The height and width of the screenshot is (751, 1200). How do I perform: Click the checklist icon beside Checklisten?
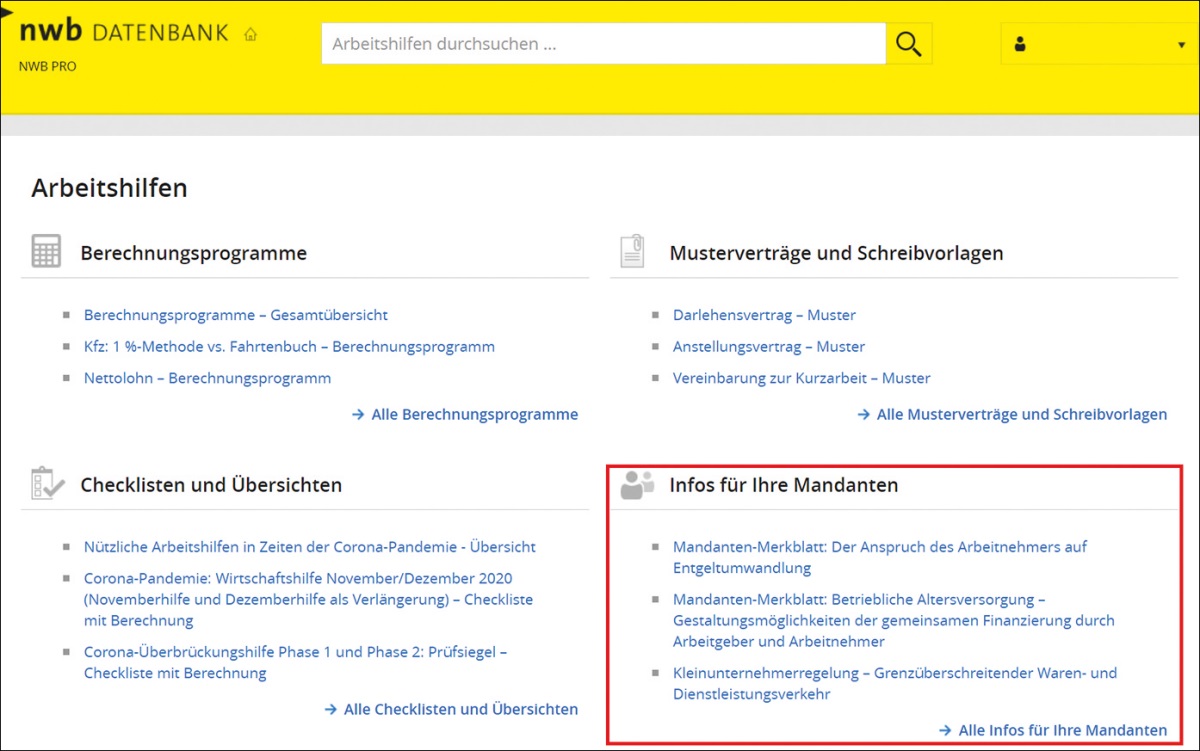coord(46,484)
